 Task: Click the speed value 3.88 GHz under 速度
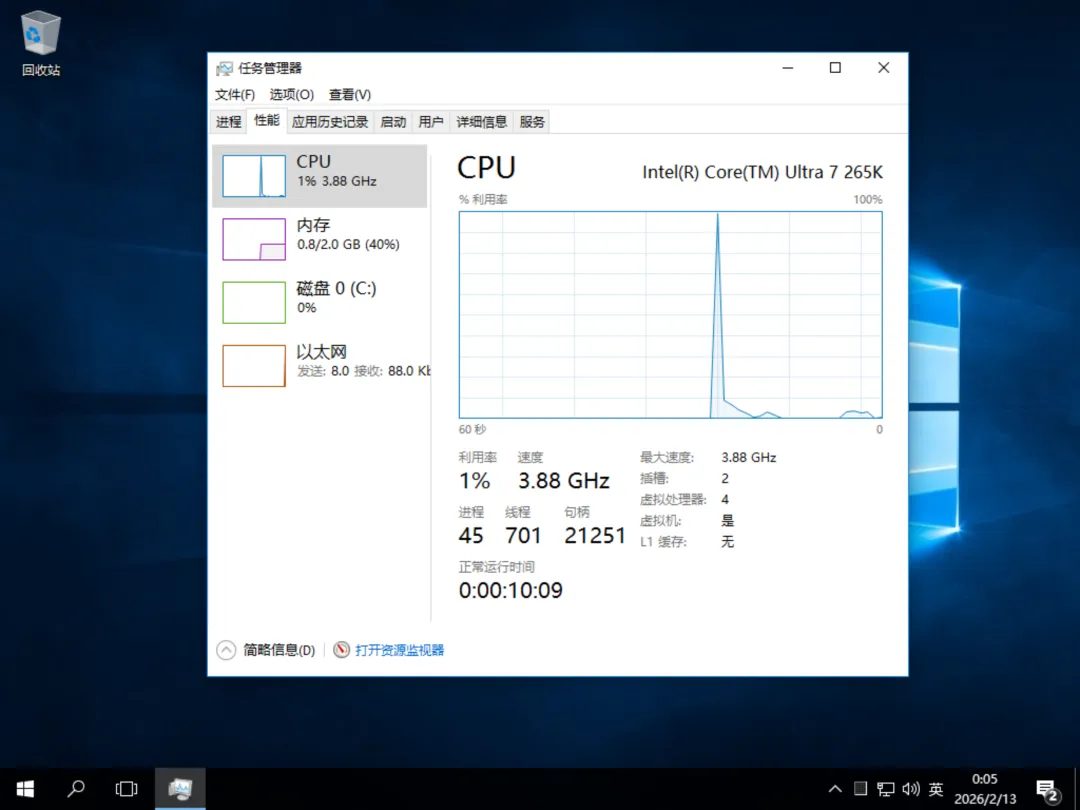point(564,481)
